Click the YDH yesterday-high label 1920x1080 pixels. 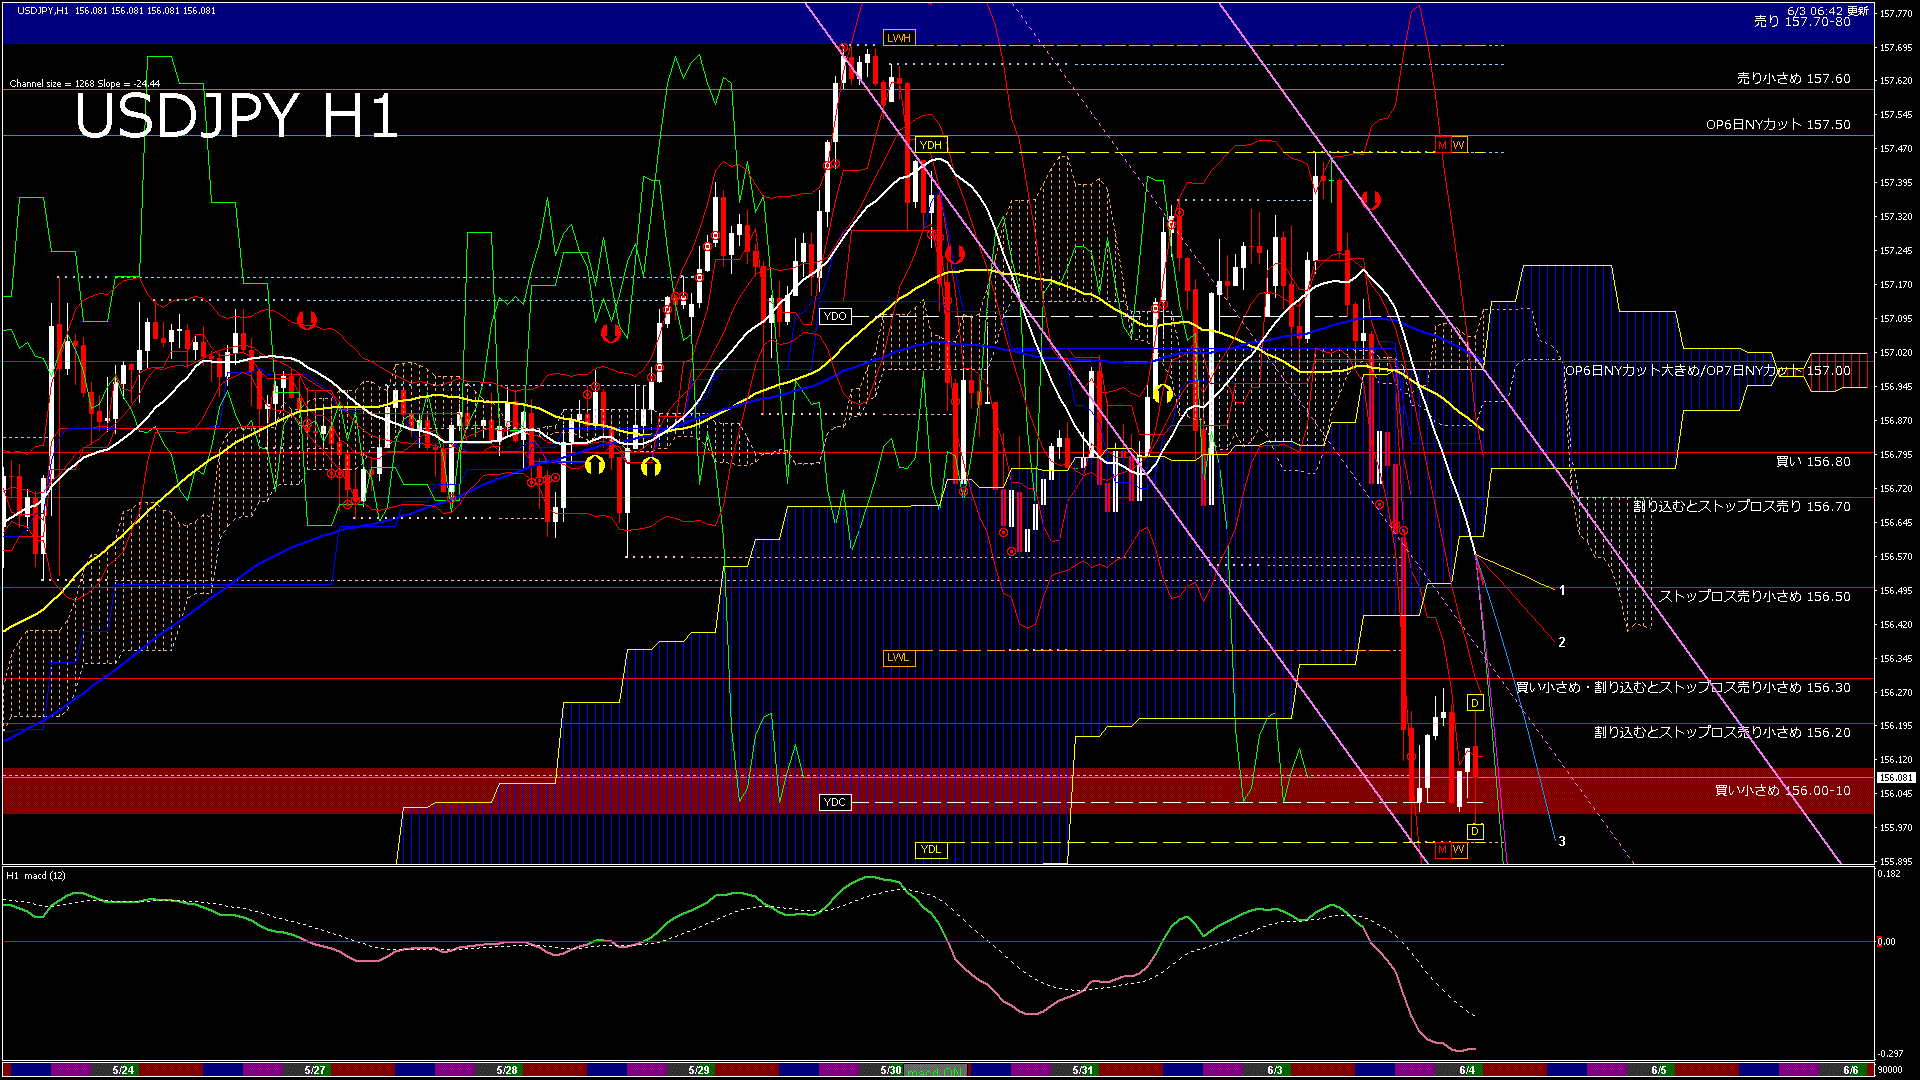(x=931, y=145)
